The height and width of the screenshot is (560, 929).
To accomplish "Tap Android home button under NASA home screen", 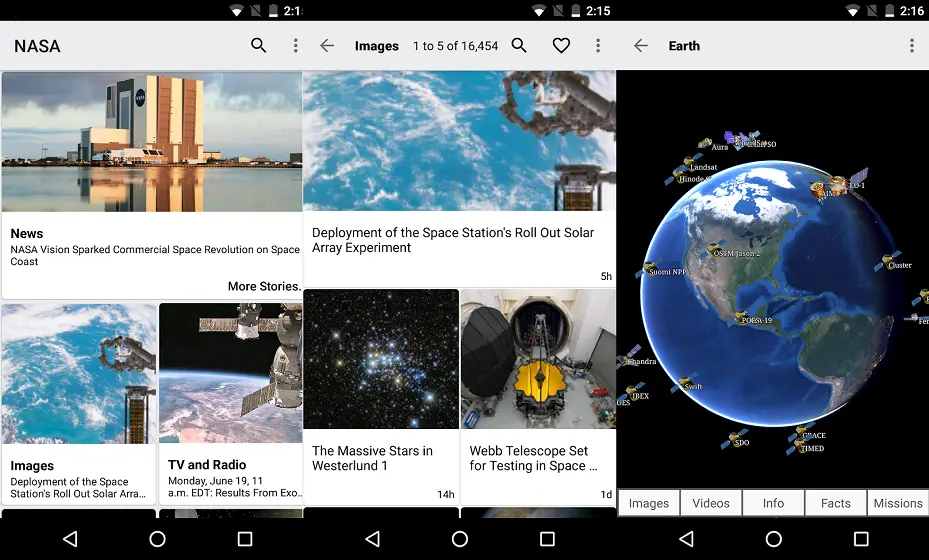I will coord(158,539).
